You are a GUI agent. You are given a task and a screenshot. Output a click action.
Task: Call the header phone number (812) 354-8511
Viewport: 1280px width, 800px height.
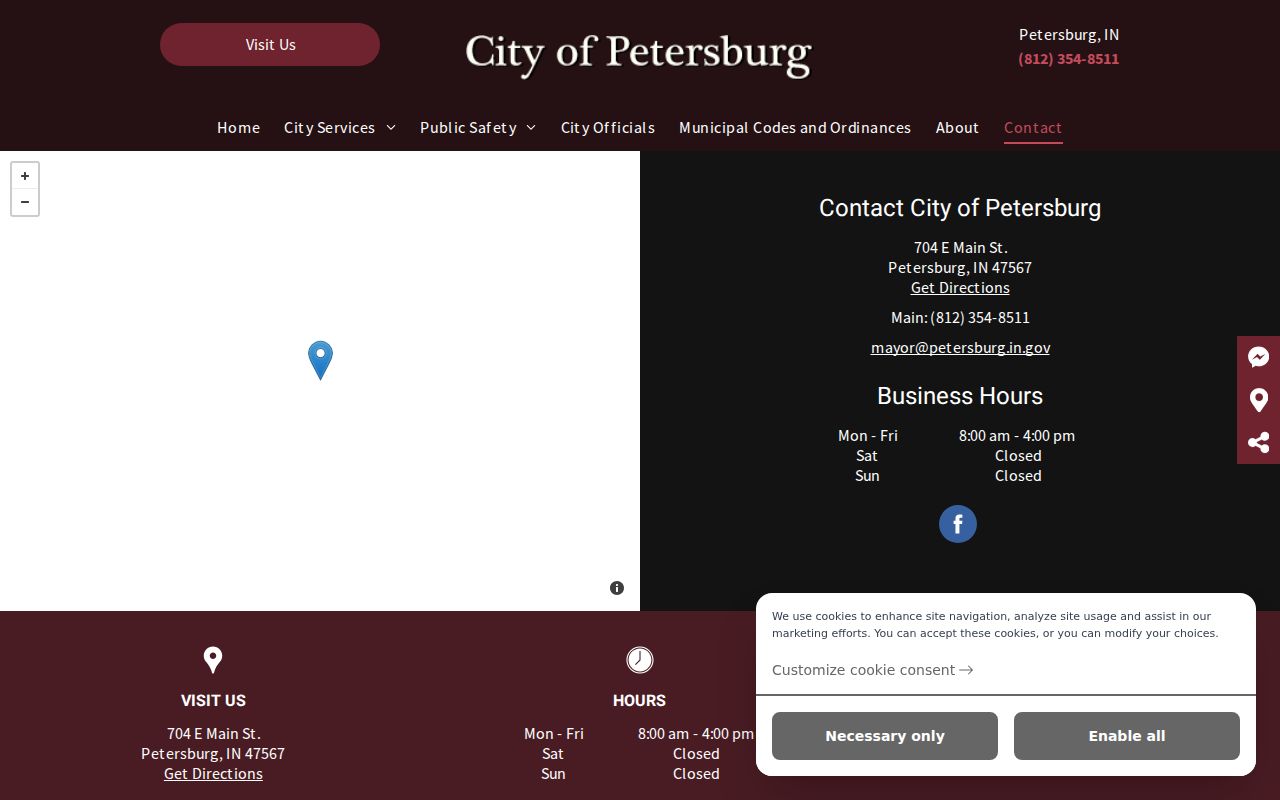(x=1069, y=59)
